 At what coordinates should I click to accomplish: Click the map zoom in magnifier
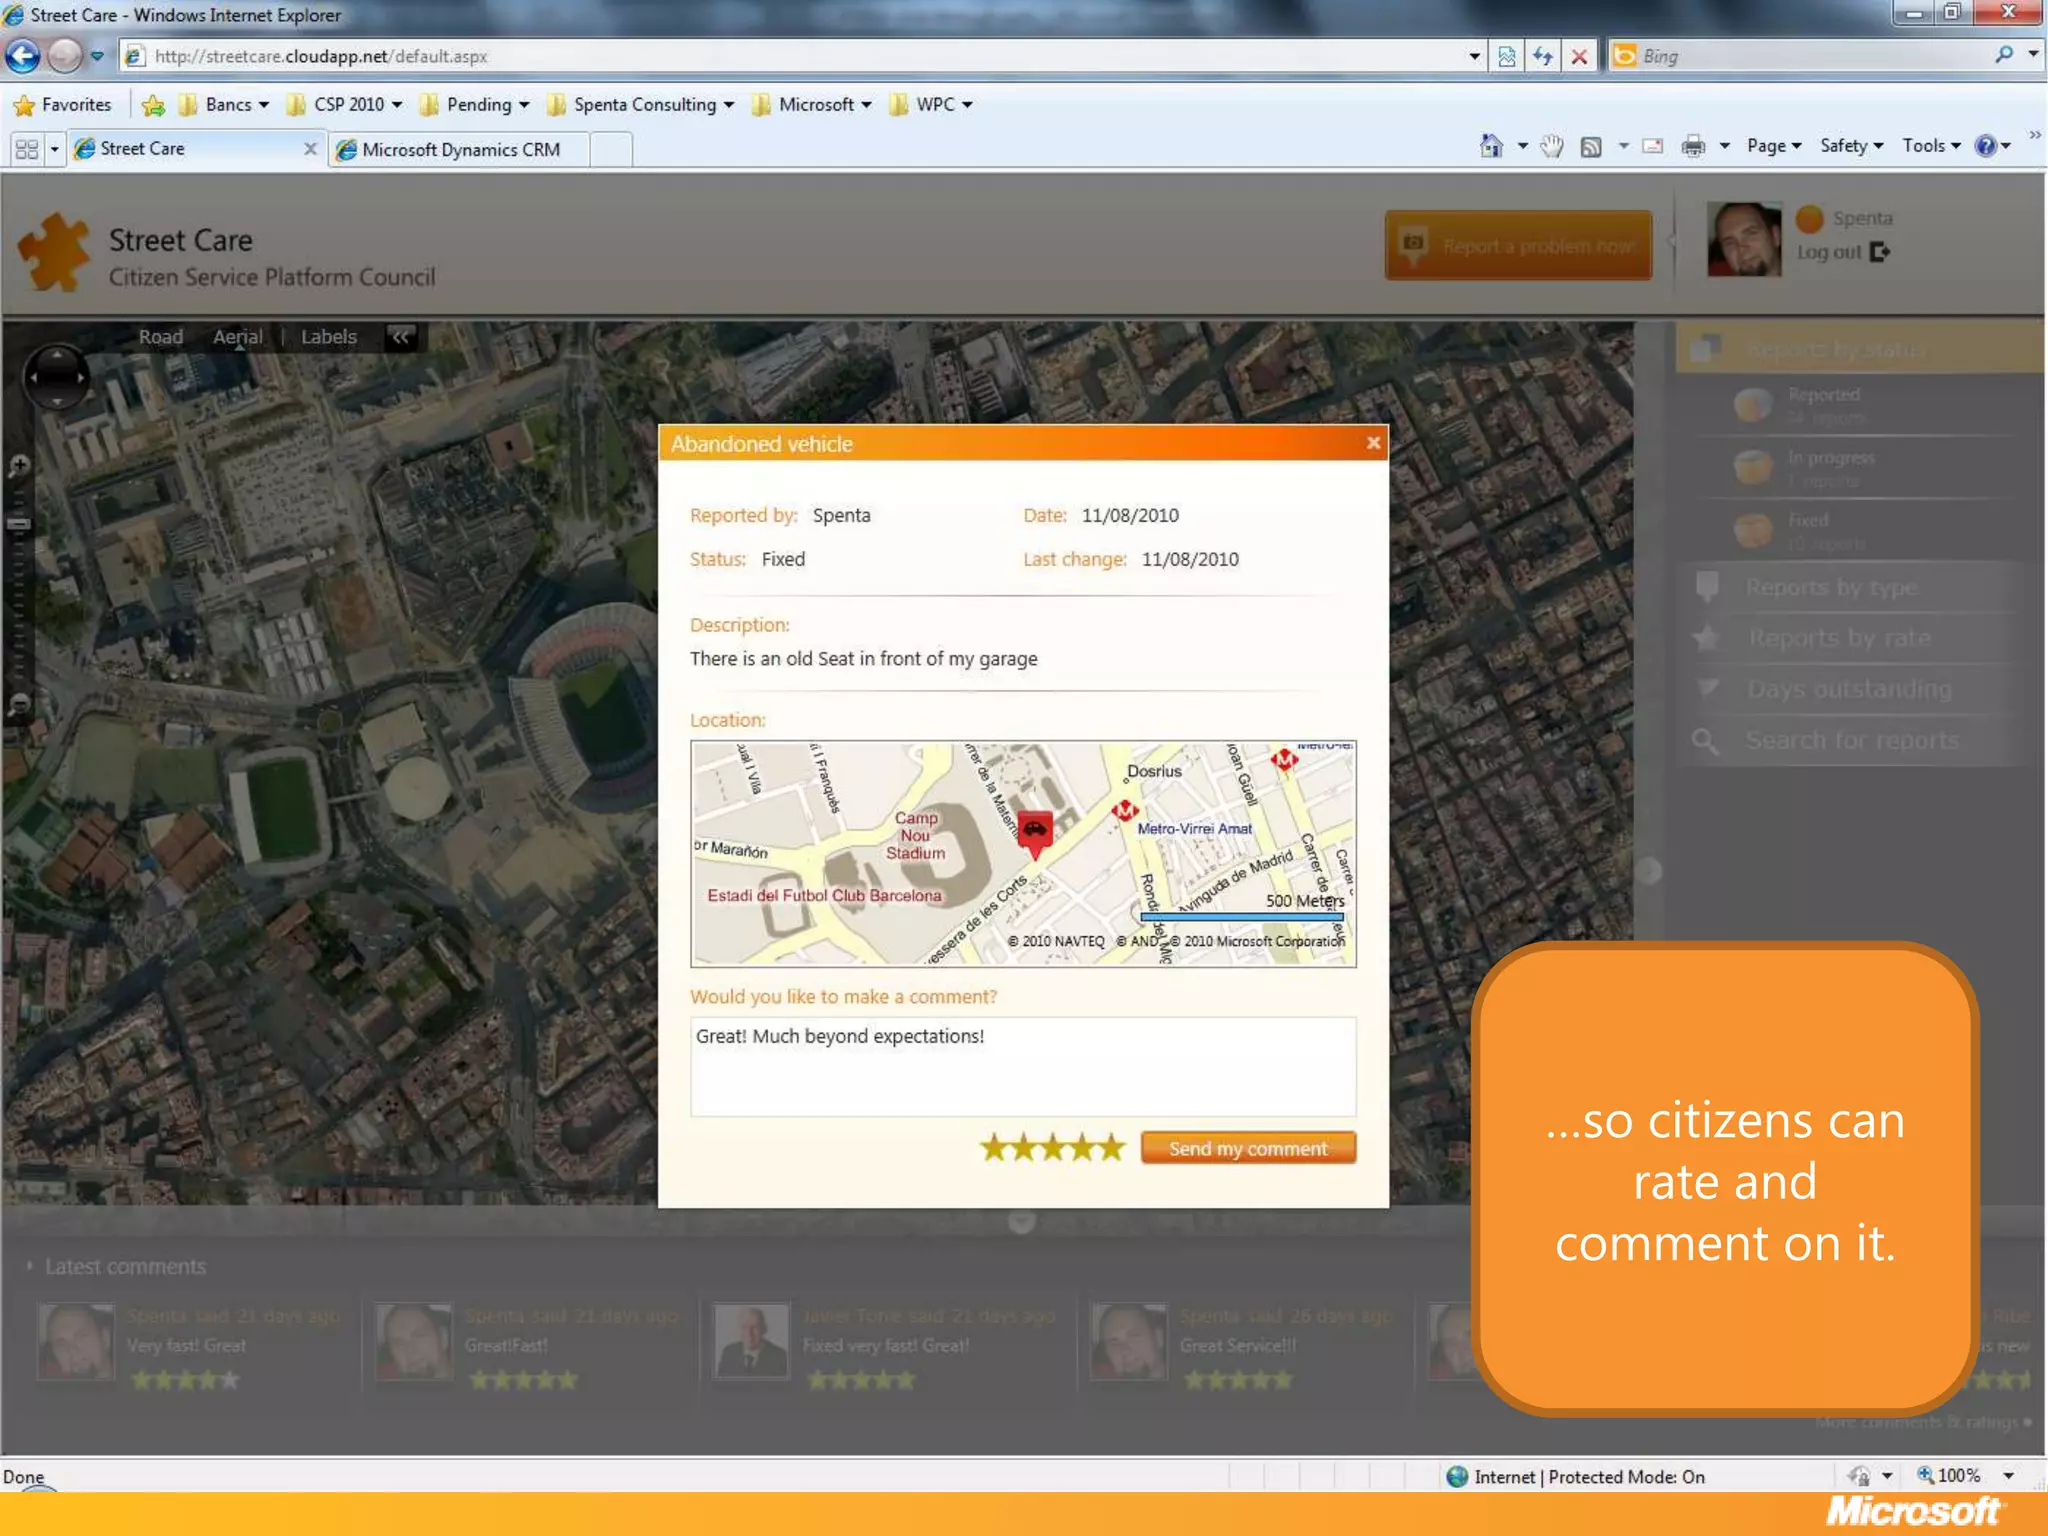pos(18,466)
